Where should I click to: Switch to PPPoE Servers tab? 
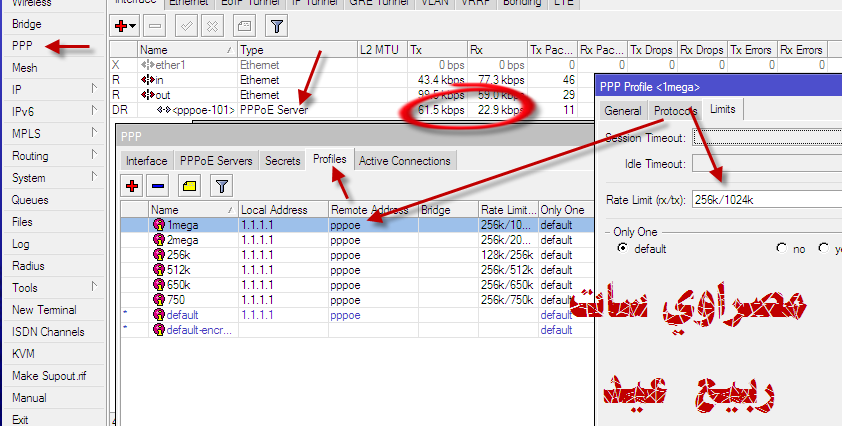[x=216, y=161]
